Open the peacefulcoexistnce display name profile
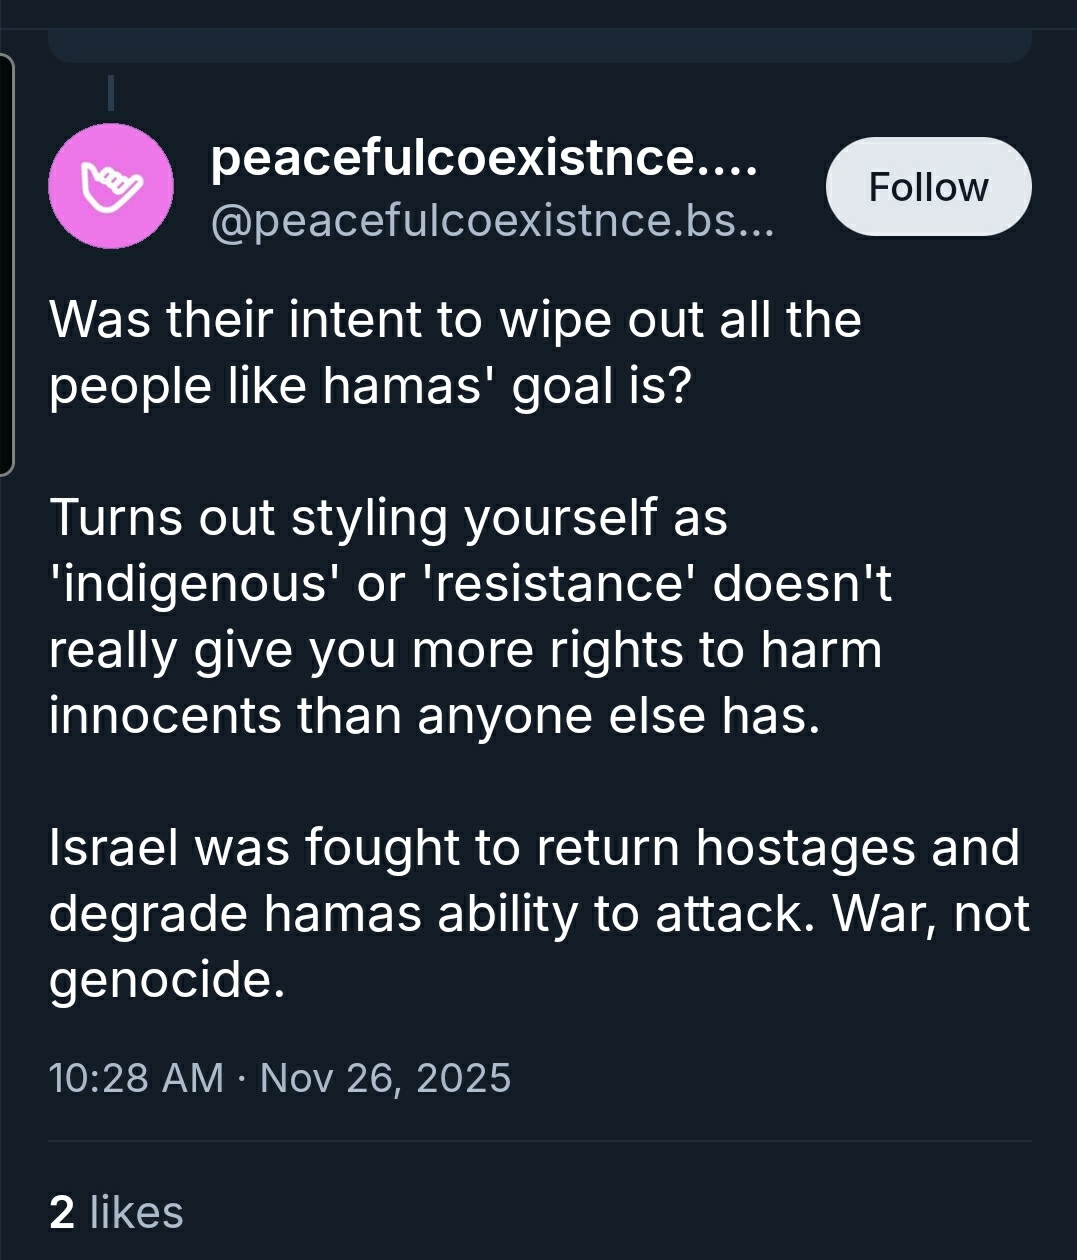The height and width of the screenshot is (1260, 1077). pyautogui.click(x=484, y=158)
